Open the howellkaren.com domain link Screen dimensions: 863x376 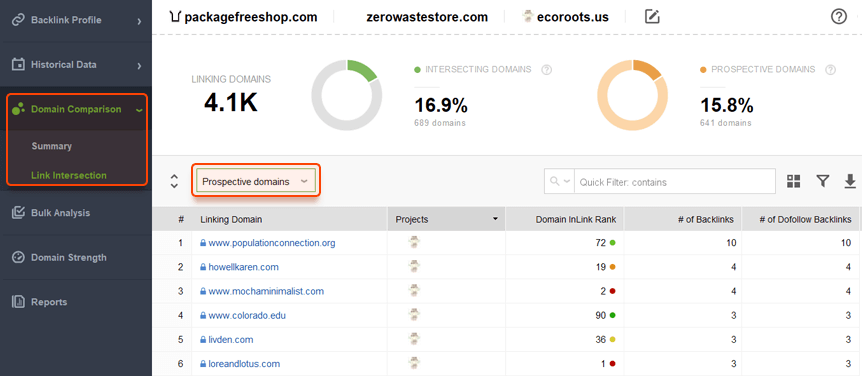click(x=243, y=267)
